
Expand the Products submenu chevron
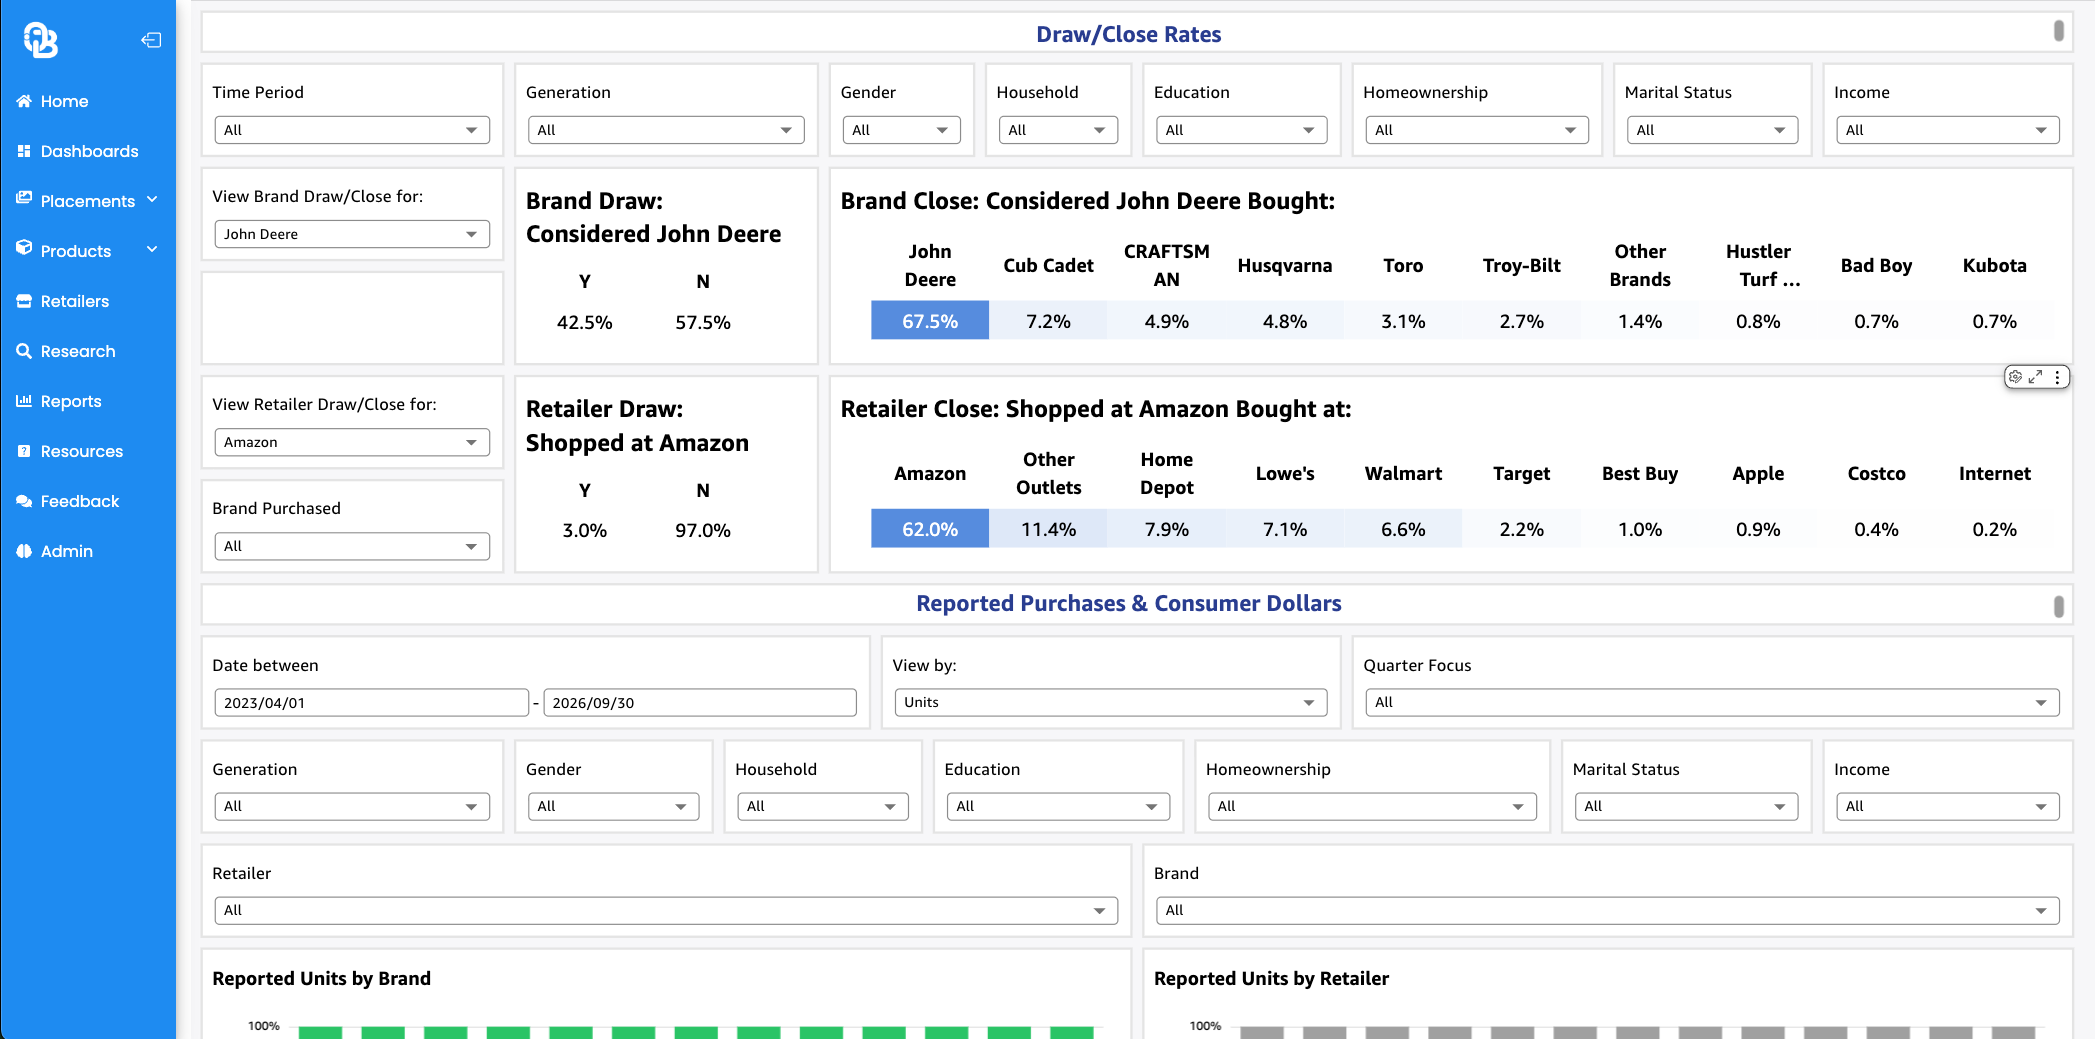(152, 250)
